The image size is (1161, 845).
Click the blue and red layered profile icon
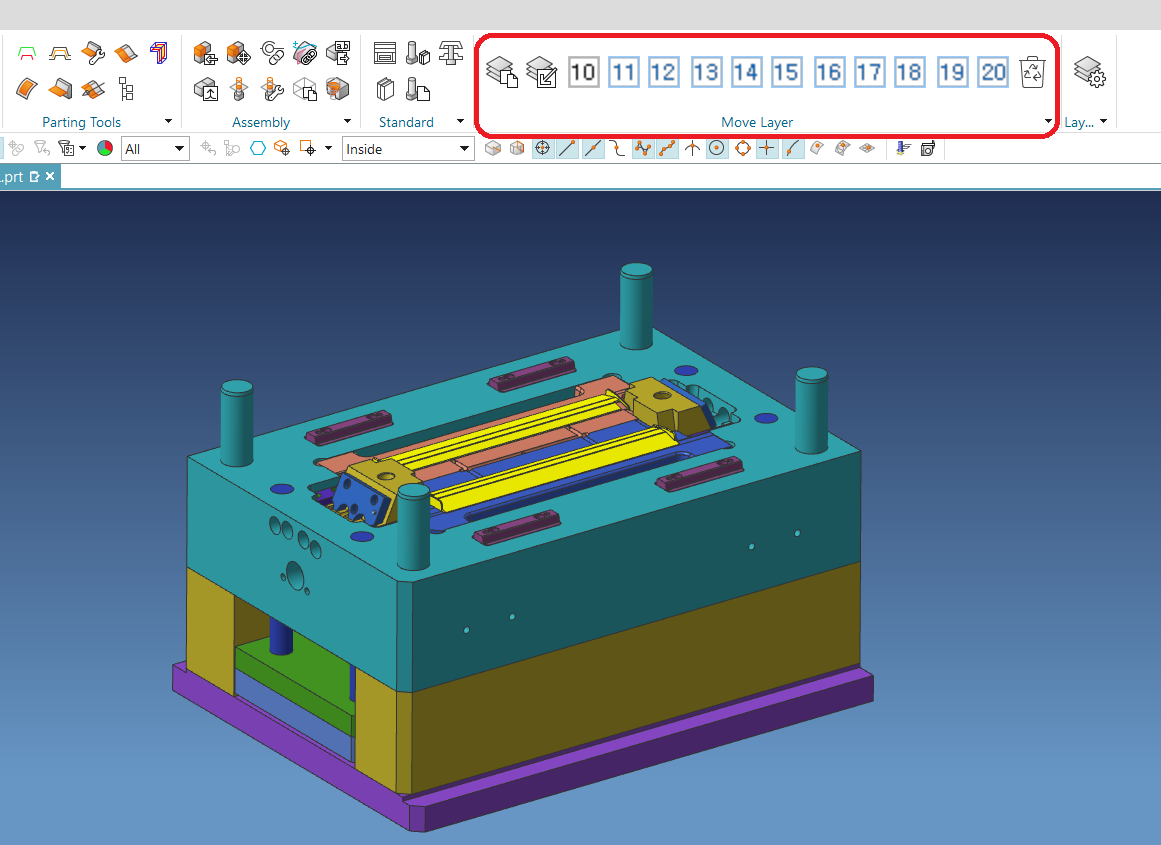pyautogui.click(x=158, y=53)
